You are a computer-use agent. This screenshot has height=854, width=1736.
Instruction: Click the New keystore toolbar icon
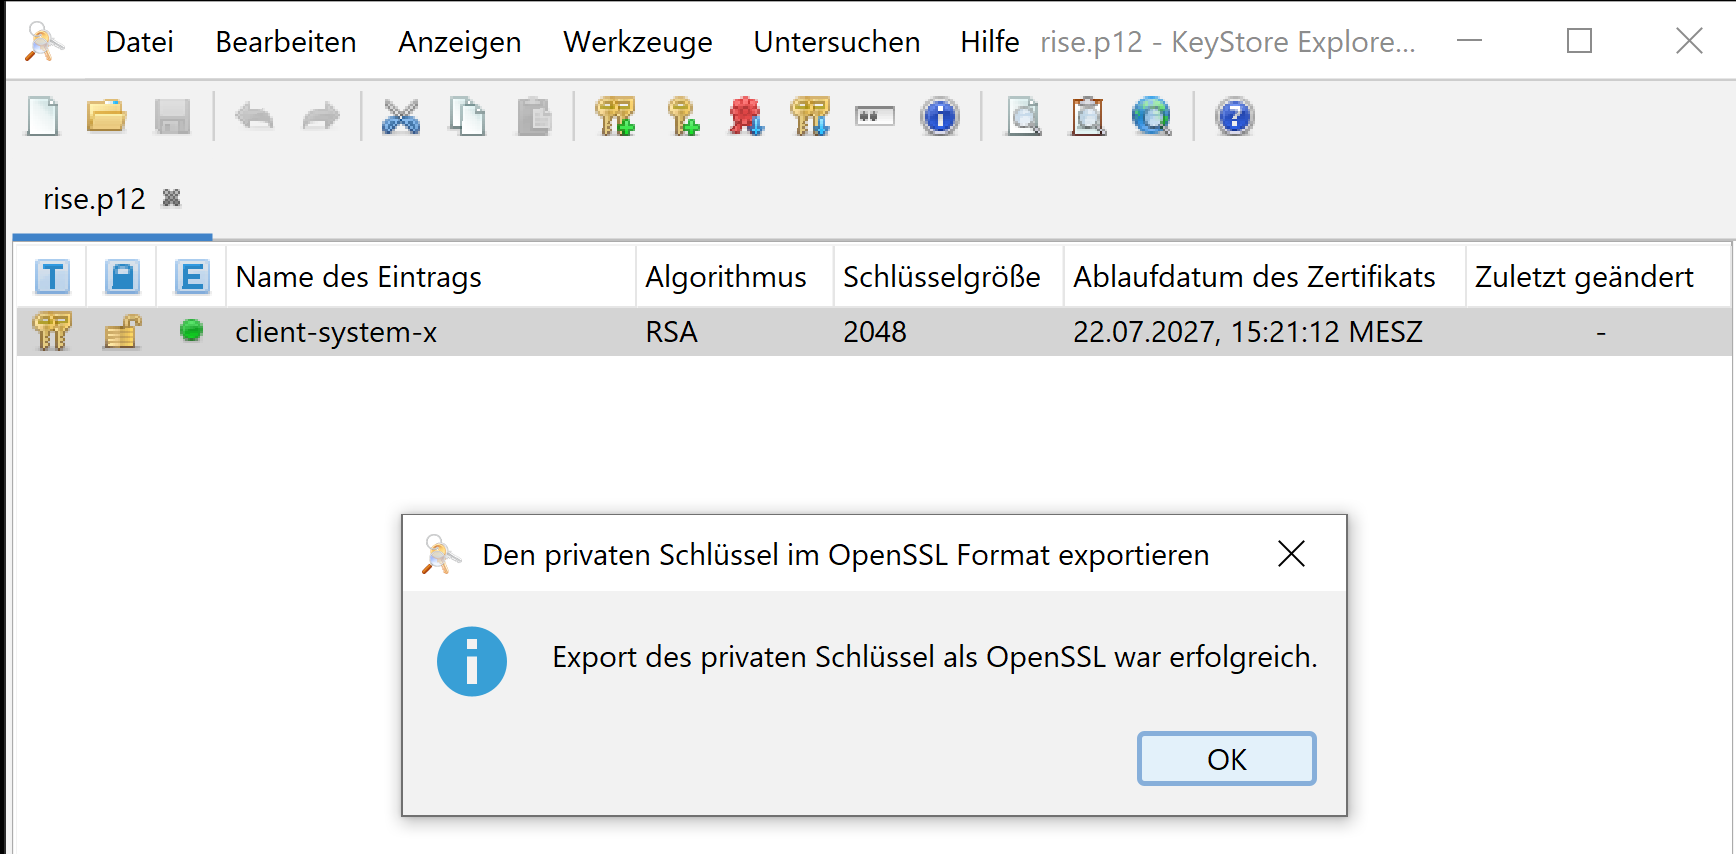[43, 117]
